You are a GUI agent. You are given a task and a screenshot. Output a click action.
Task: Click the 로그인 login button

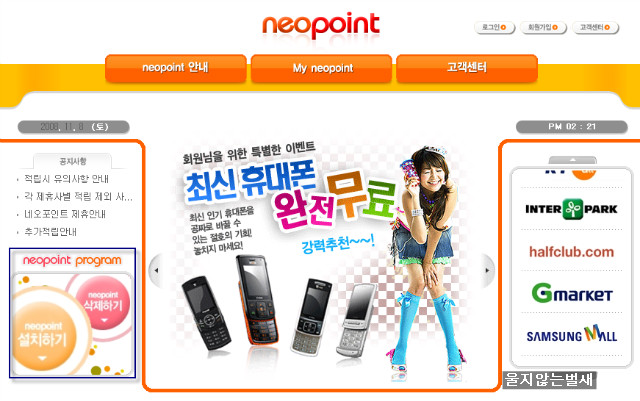[x=494, y=27]
